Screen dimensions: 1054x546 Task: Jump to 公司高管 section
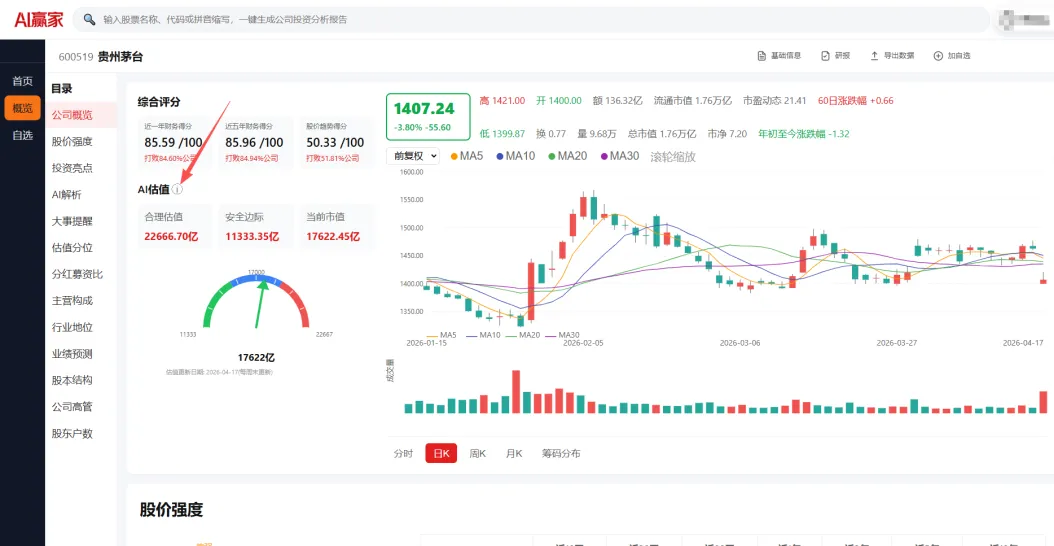pyautogui.click(x=72, y=407)
